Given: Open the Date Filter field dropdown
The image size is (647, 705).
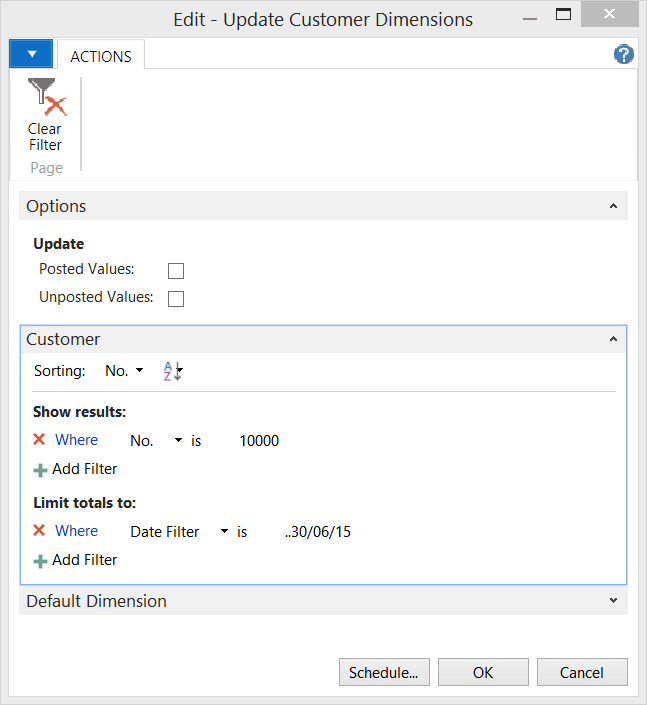Looking at the screenshot, I should pyautogui.click(x=224, y=531).
